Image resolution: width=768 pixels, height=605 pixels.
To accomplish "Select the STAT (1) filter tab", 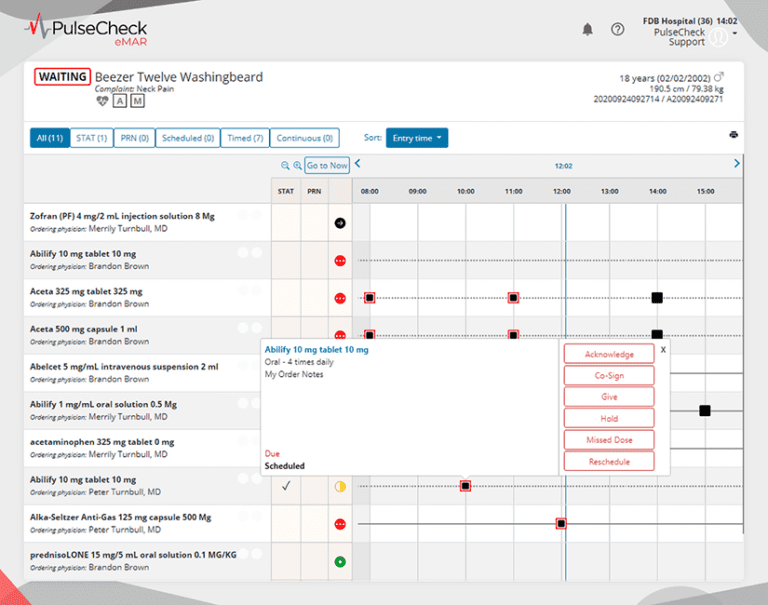I will pos(91,138).
